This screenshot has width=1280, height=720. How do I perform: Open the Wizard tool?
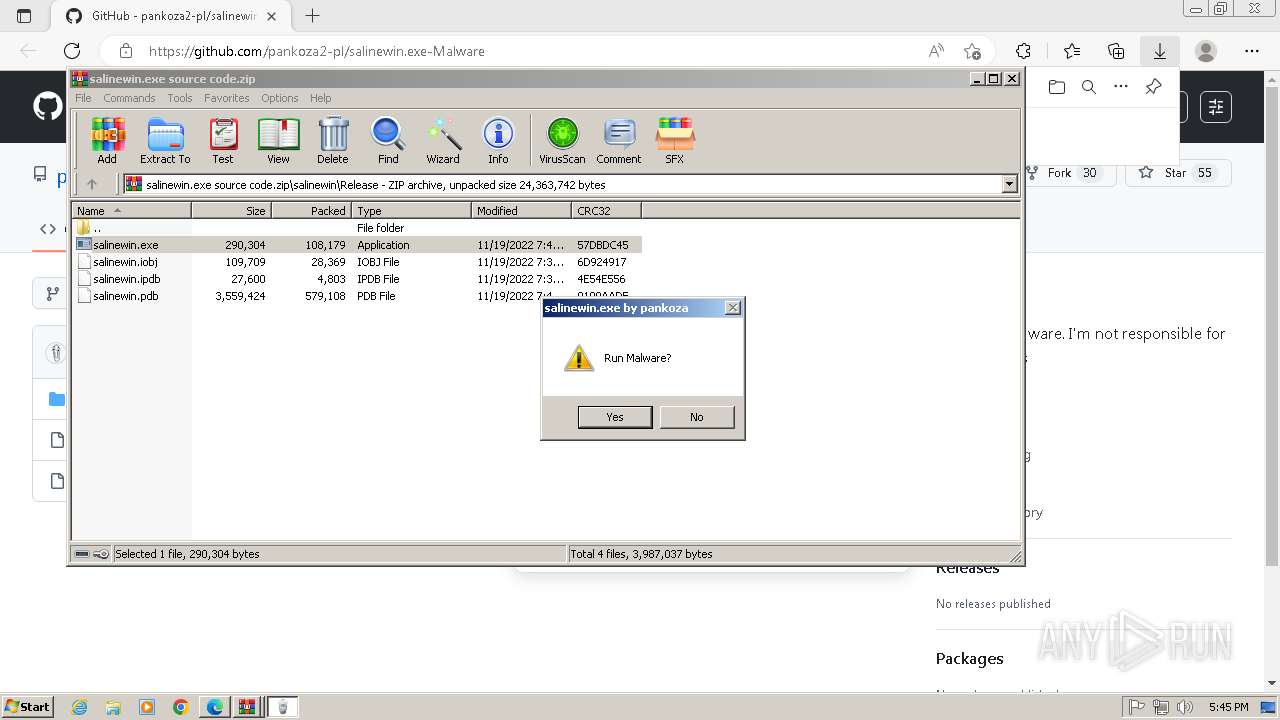pyautogui.click(x=443, y=140)
